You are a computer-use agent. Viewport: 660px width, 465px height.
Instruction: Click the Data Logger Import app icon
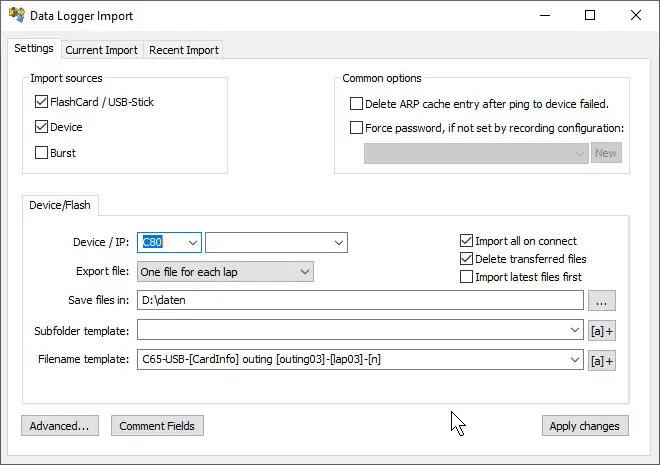(16, 16)
